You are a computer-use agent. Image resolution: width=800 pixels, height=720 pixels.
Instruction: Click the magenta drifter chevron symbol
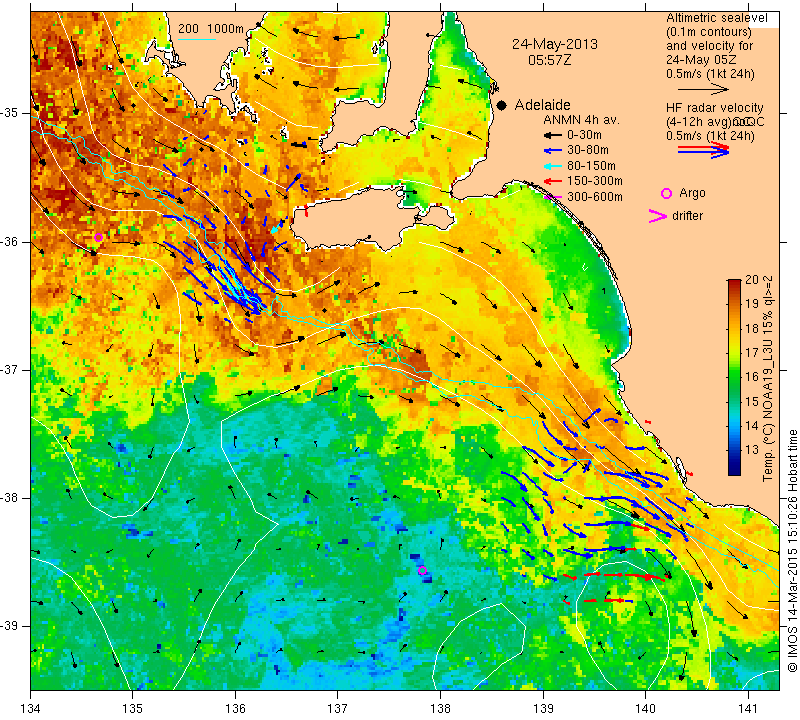pyautogui.click(x=658, y=216)
